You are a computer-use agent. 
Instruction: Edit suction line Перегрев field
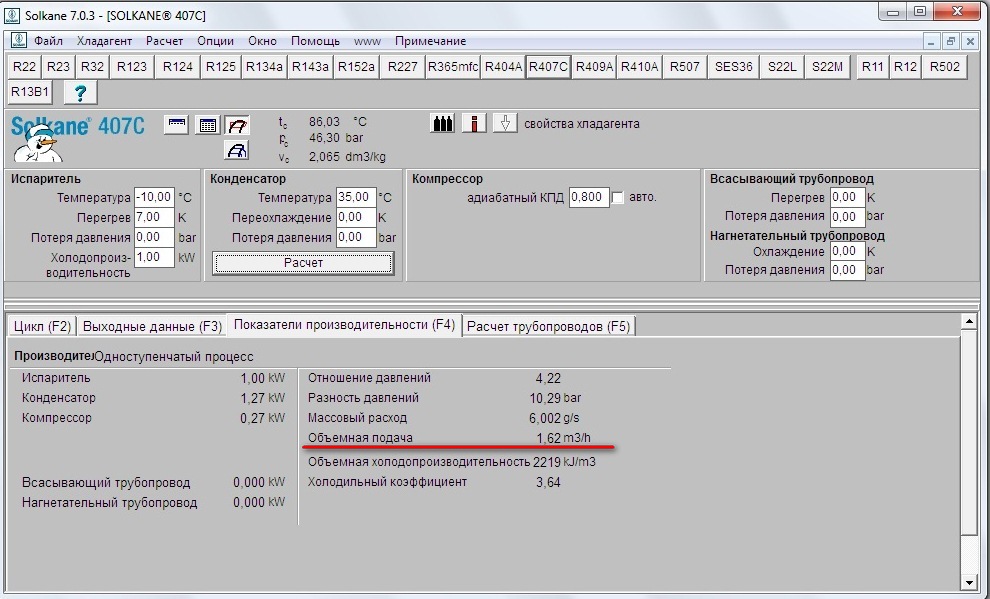click(847, 197)
